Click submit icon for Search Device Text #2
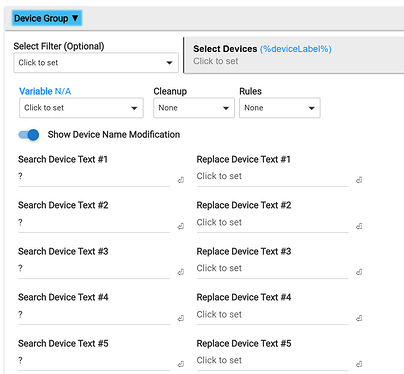Viewport: 404px width, 374px height. point(181,226)
